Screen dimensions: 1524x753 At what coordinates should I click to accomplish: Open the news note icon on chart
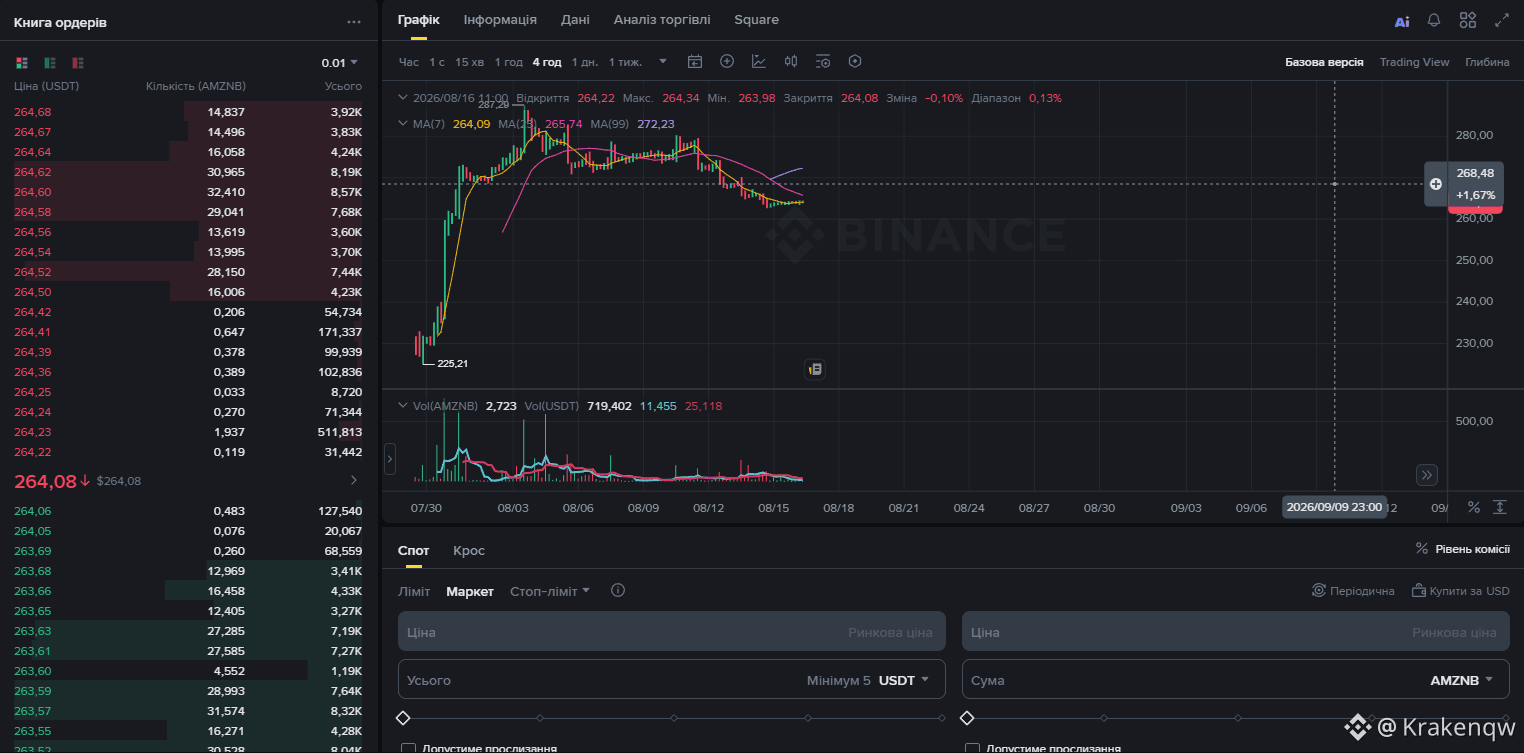point(815,369)
